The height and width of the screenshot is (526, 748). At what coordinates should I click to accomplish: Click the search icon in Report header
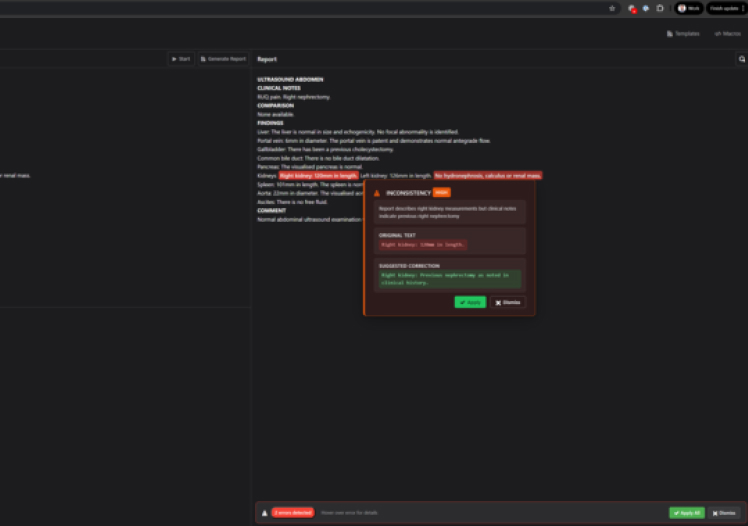coord(741,59)
